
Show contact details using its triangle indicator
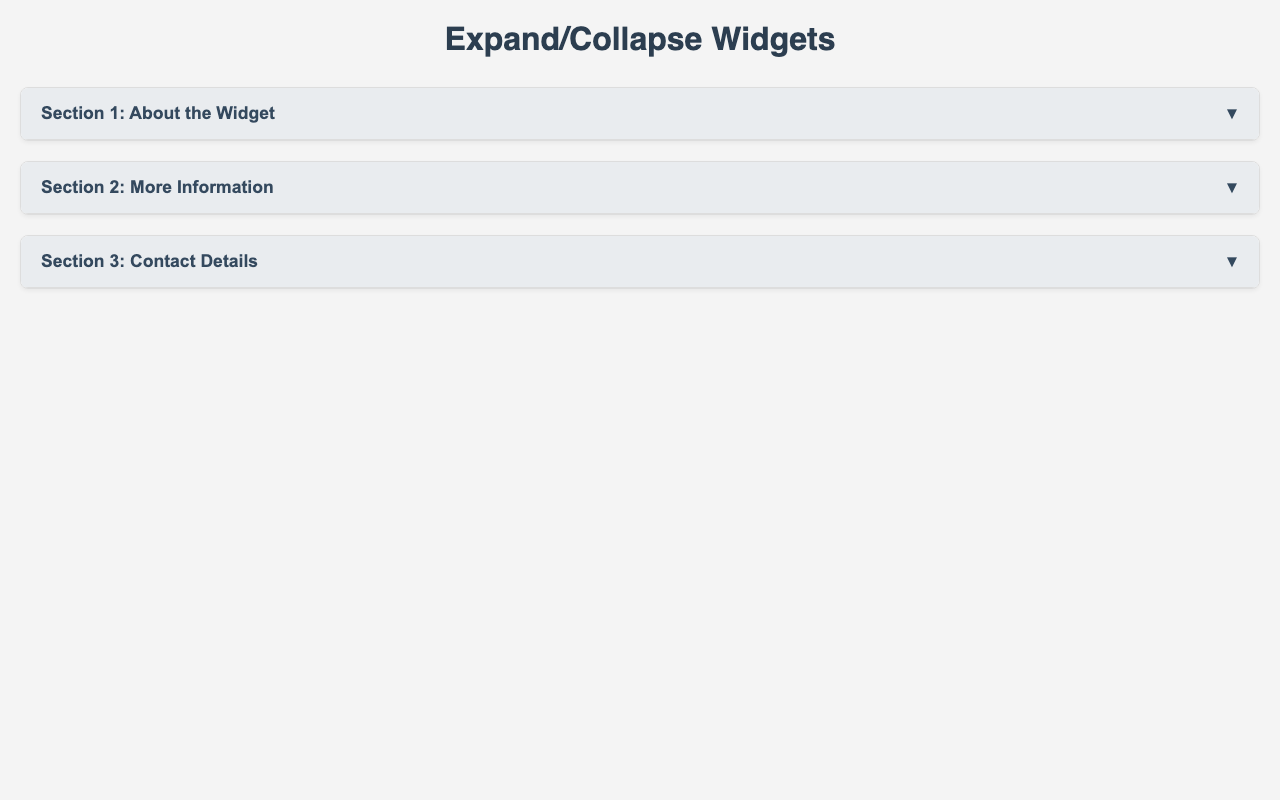1231,262
